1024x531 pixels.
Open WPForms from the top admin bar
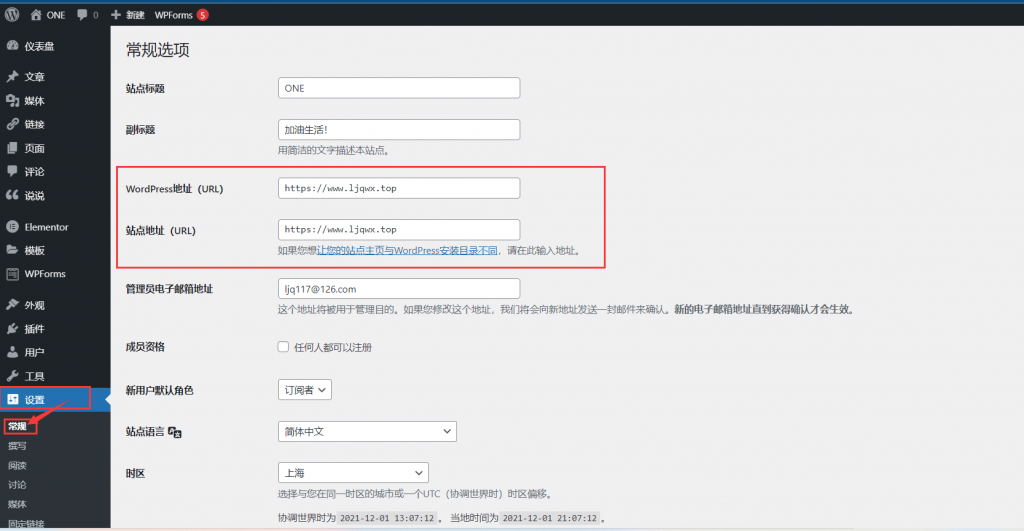click(173, 15)
